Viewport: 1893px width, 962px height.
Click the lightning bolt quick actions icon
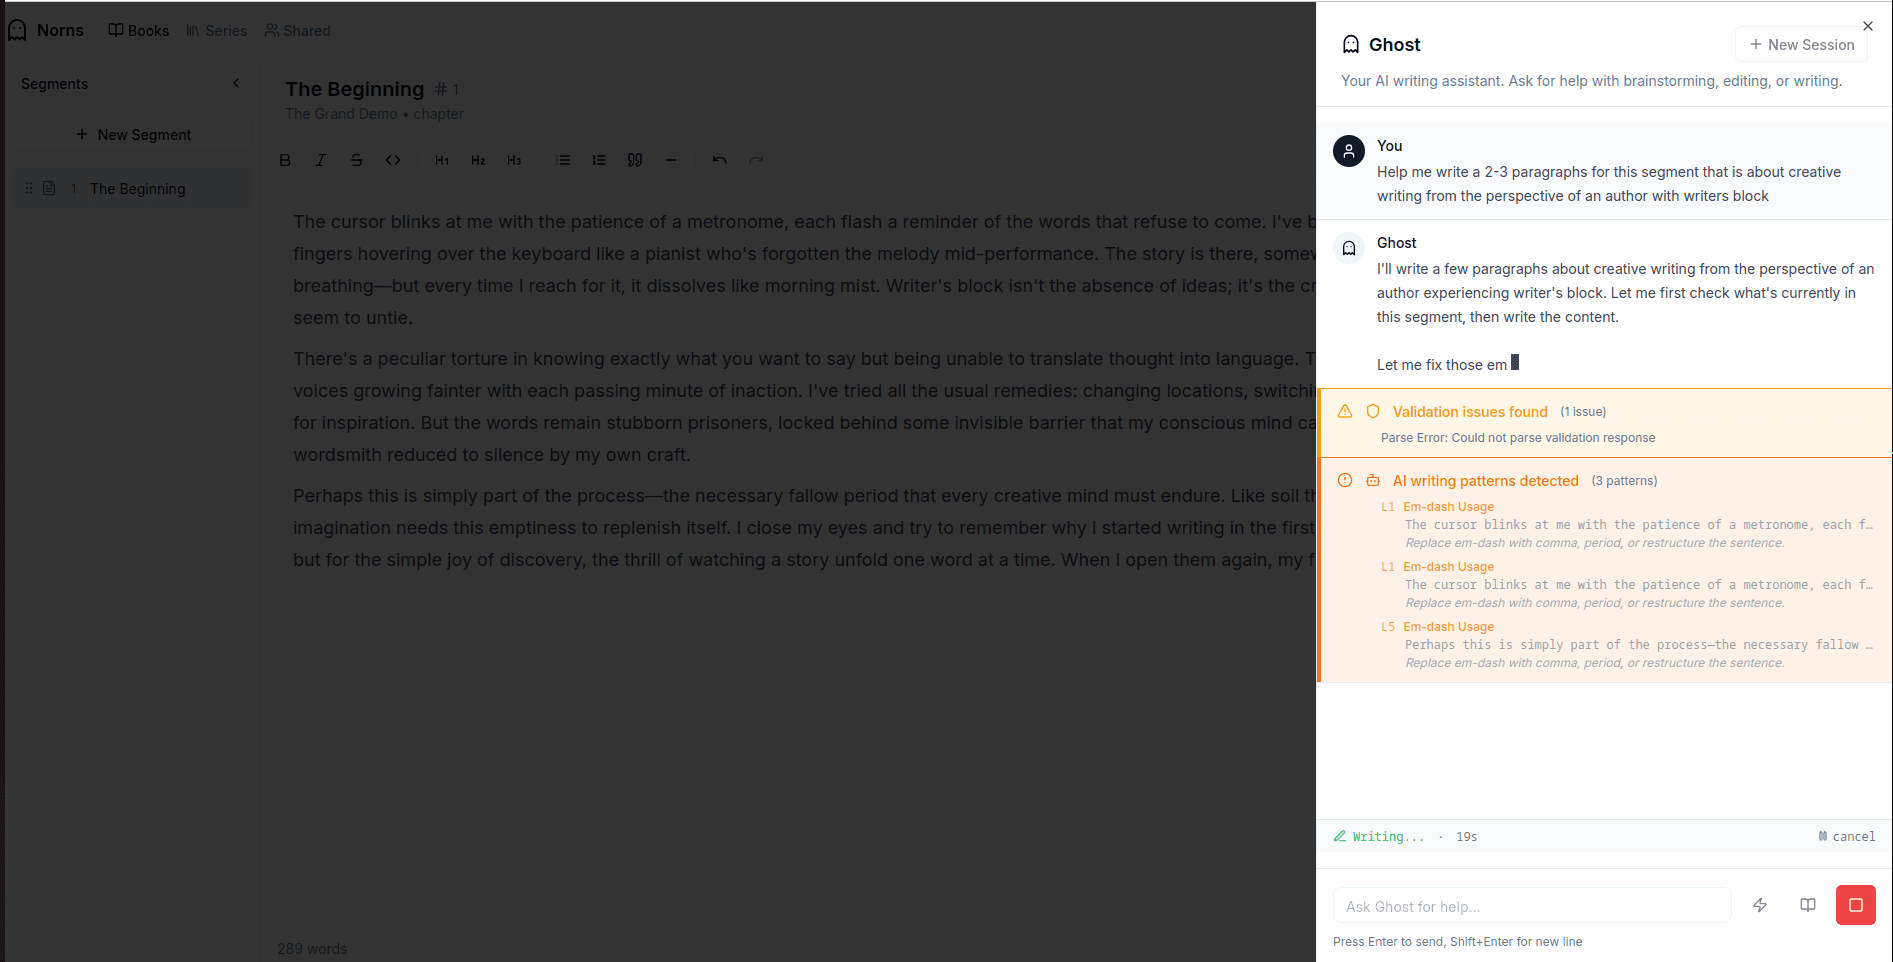coord(1760,905)
